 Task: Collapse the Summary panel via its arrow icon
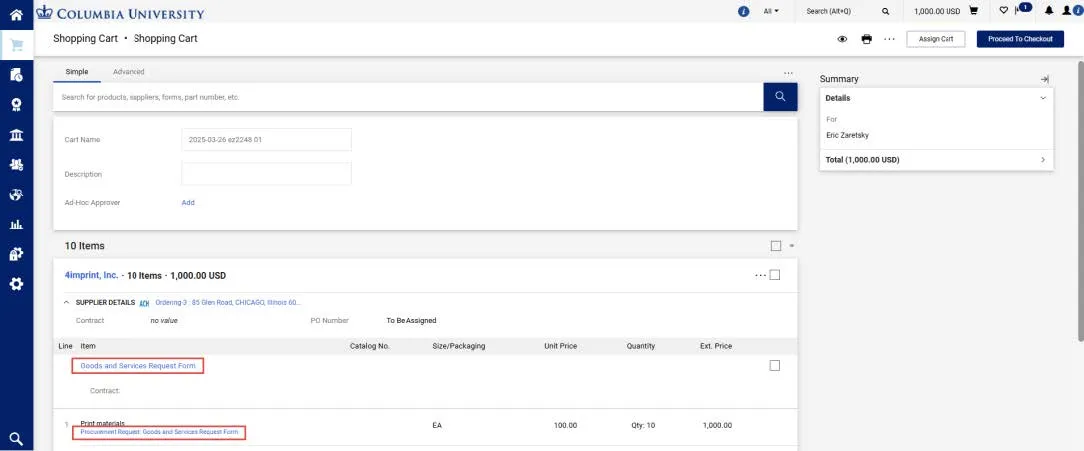1045,79
